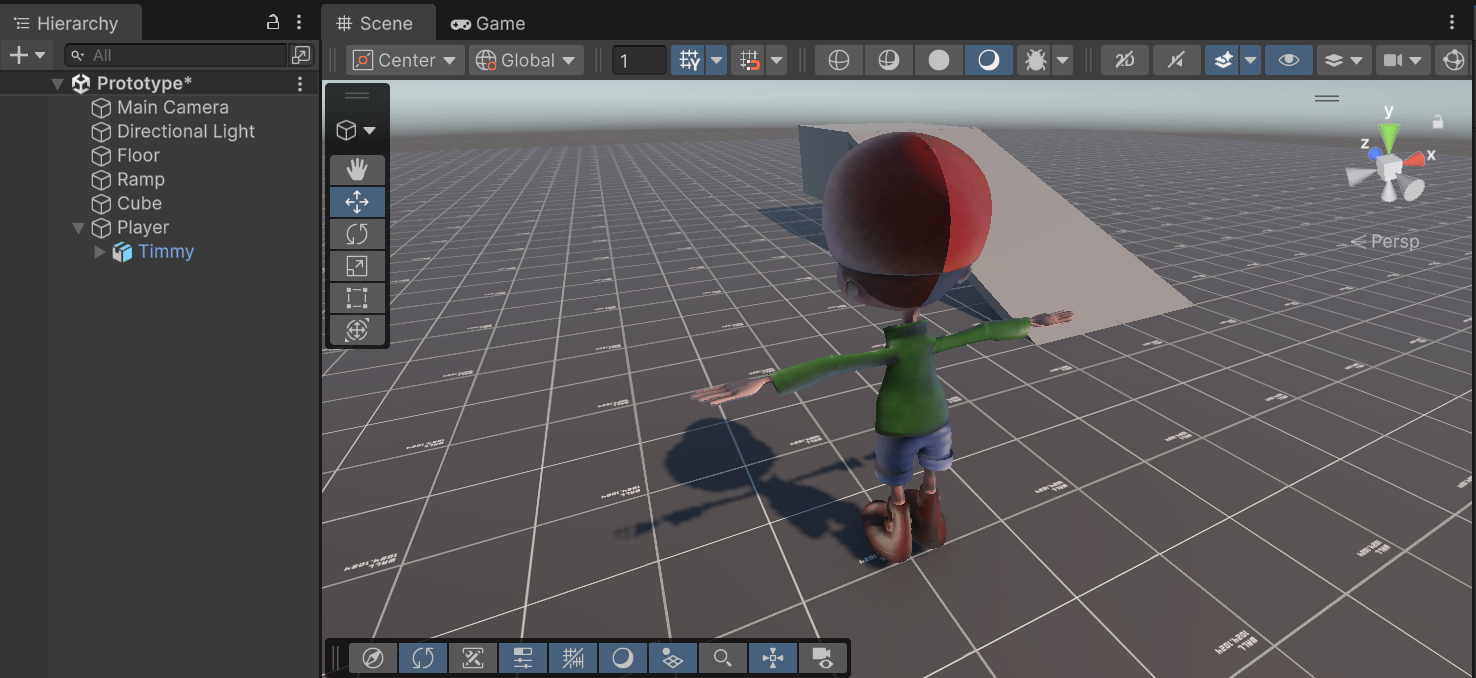Expand the Timmy prefab foldout

(x=99, y=252)
